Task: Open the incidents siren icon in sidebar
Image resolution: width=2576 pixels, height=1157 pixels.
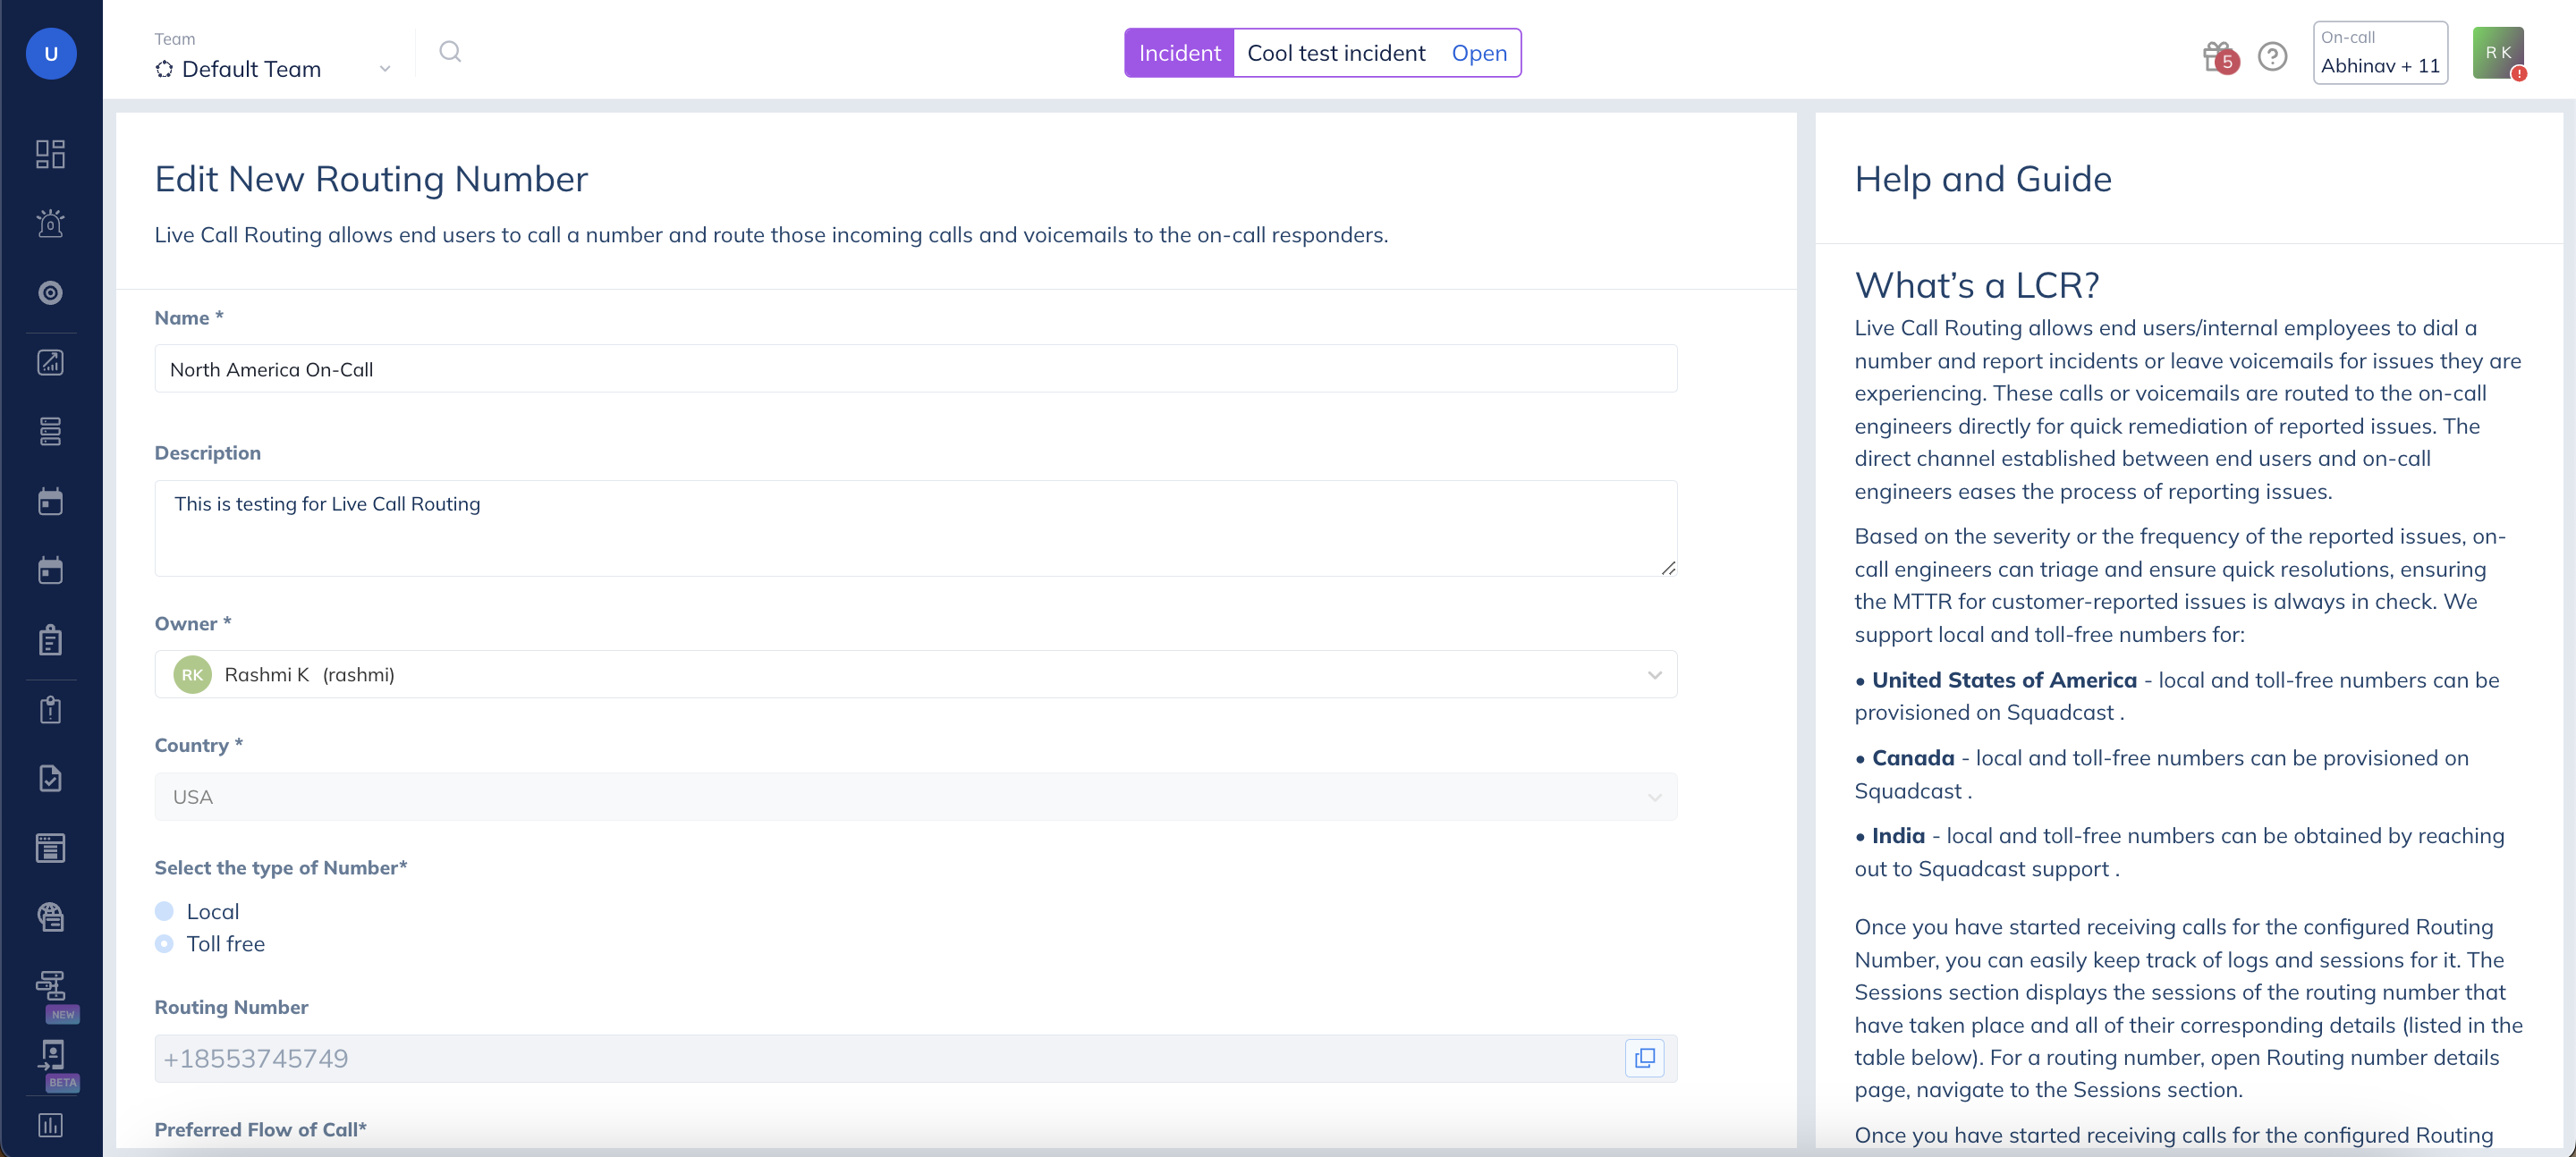Action: click(50, 223)
